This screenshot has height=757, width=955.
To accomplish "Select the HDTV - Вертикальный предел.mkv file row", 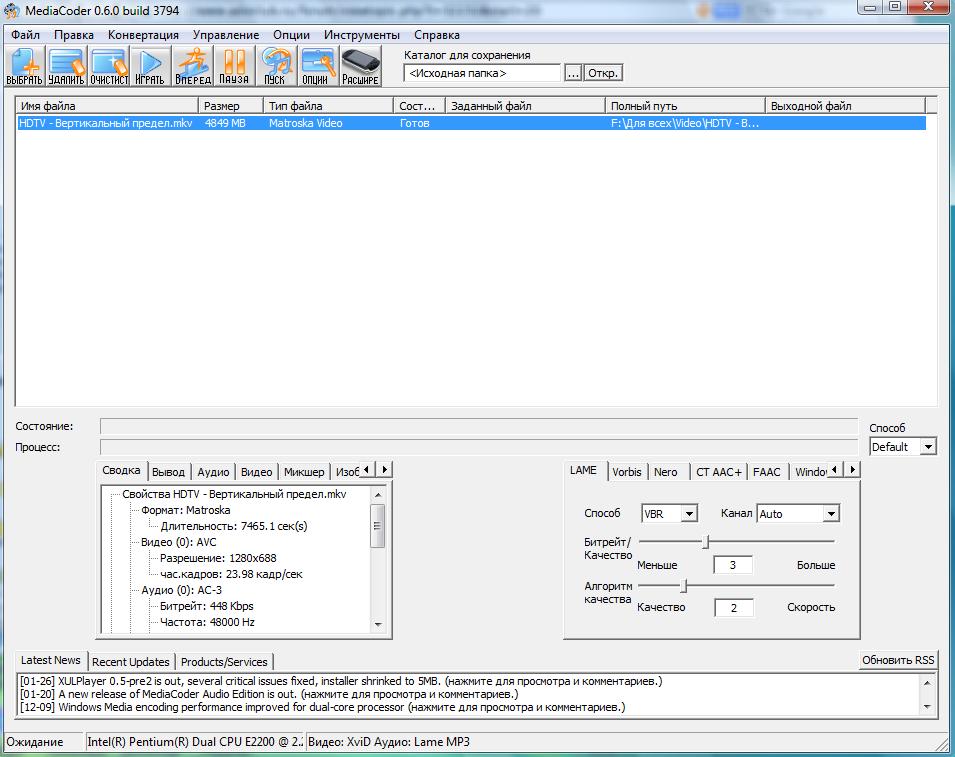I will [x=471, y=123].
